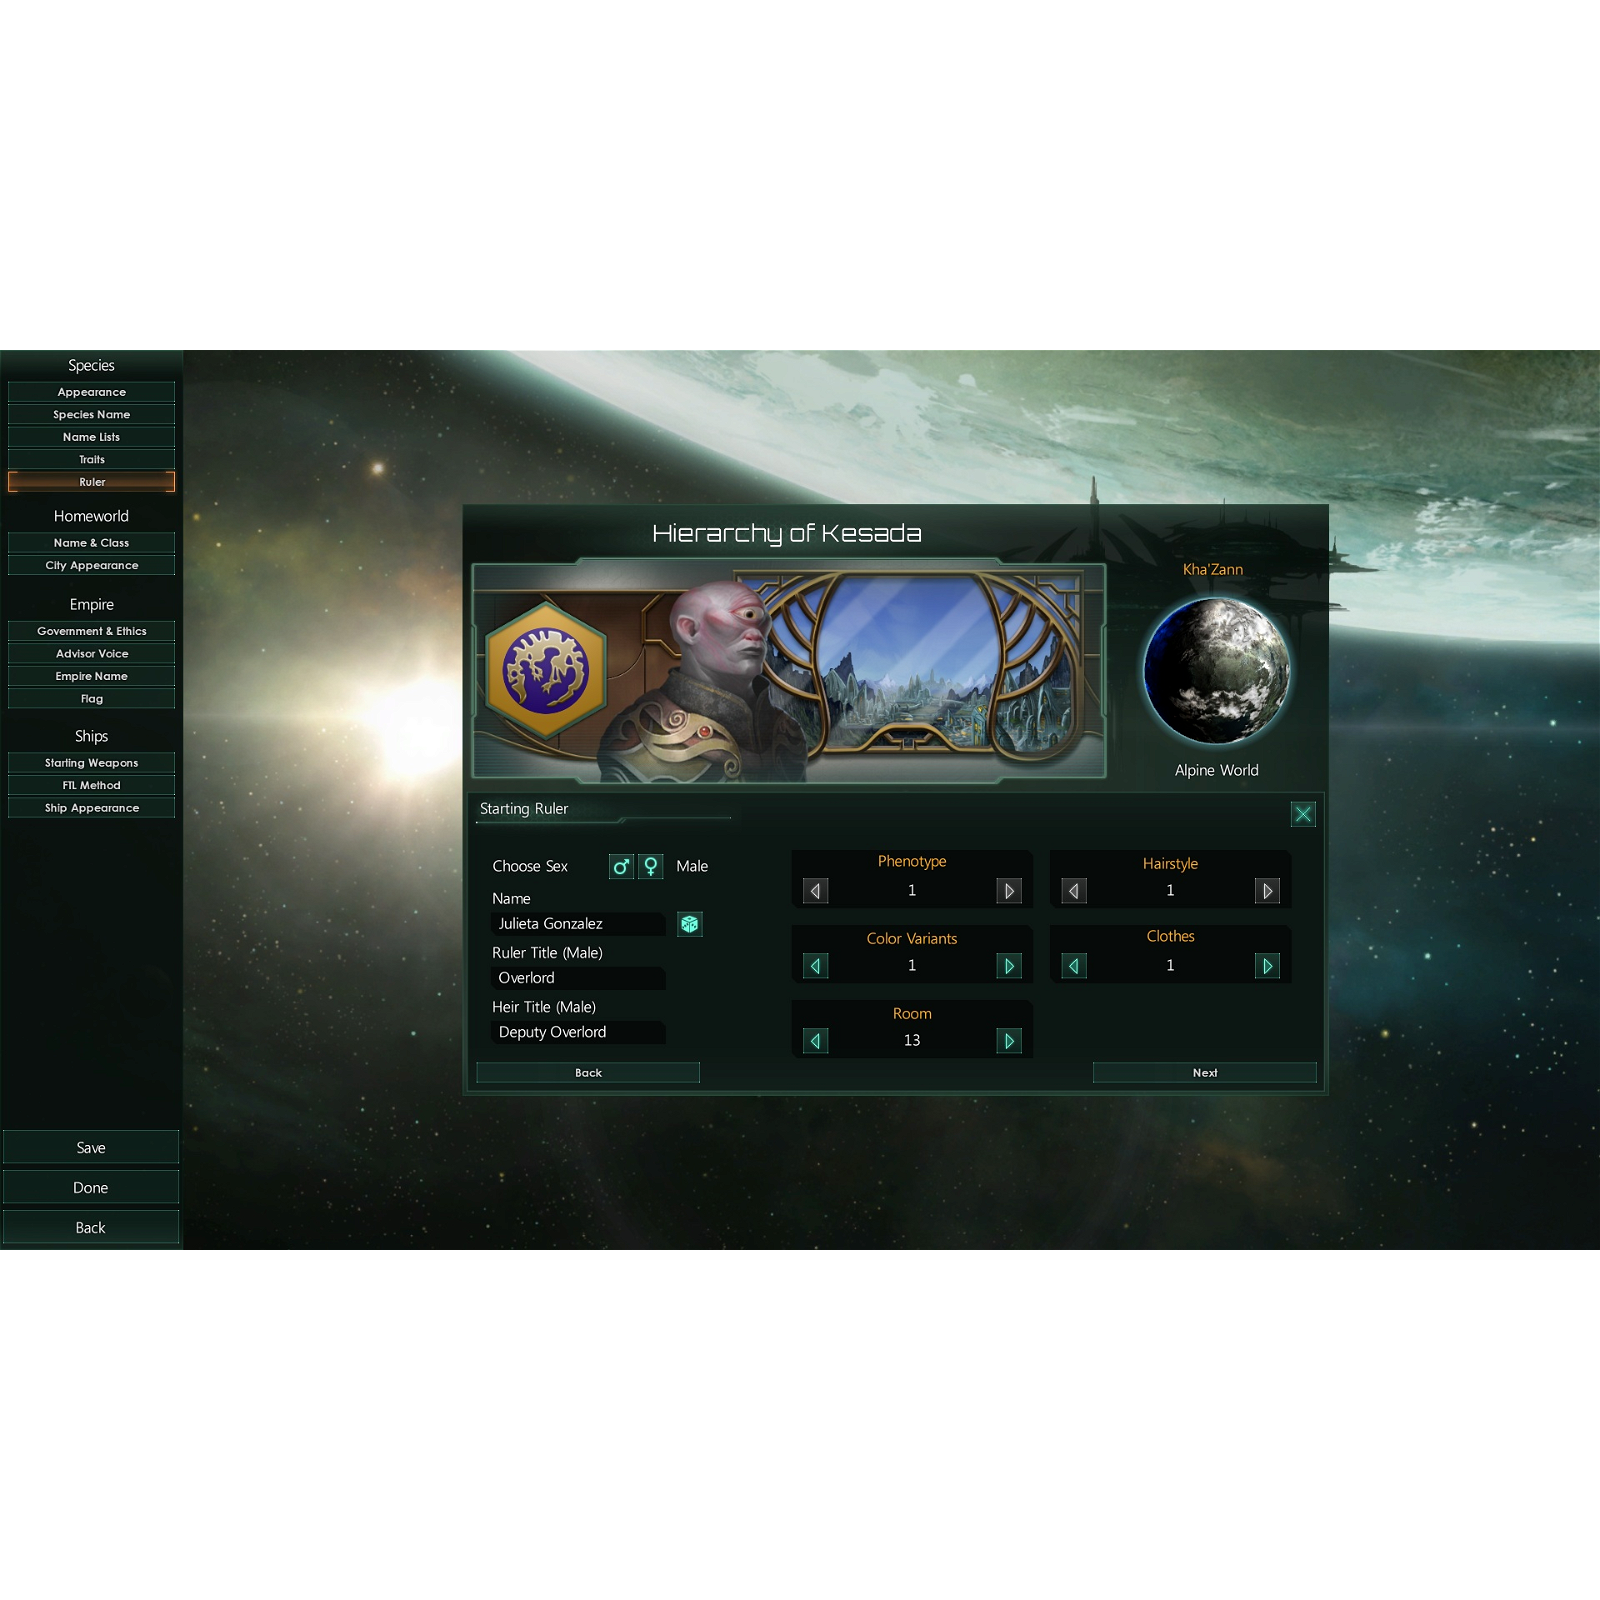
Task: Increase the Clothes value
Action: pyautogui.click(x=1267, y=965)
